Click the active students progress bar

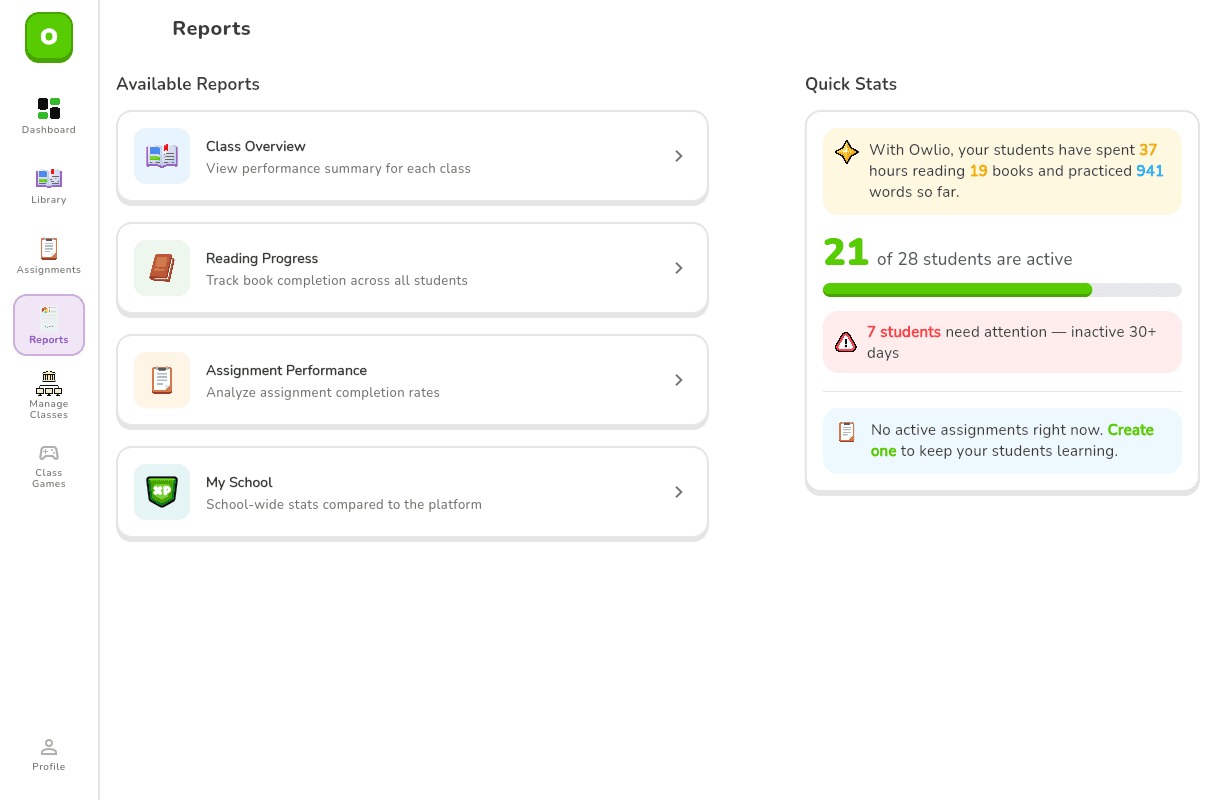1002,290
